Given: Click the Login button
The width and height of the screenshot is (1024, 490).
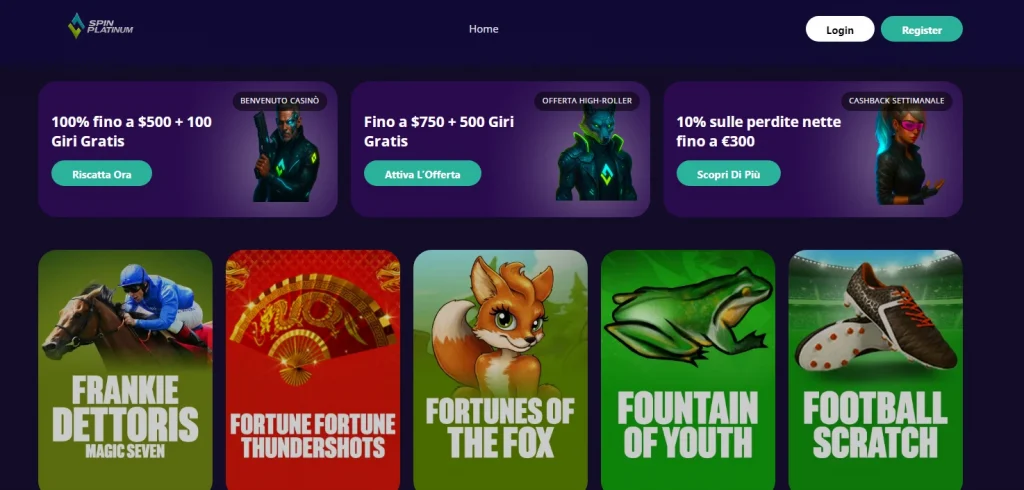Looking at the screenshot, I should pos(840,29).
